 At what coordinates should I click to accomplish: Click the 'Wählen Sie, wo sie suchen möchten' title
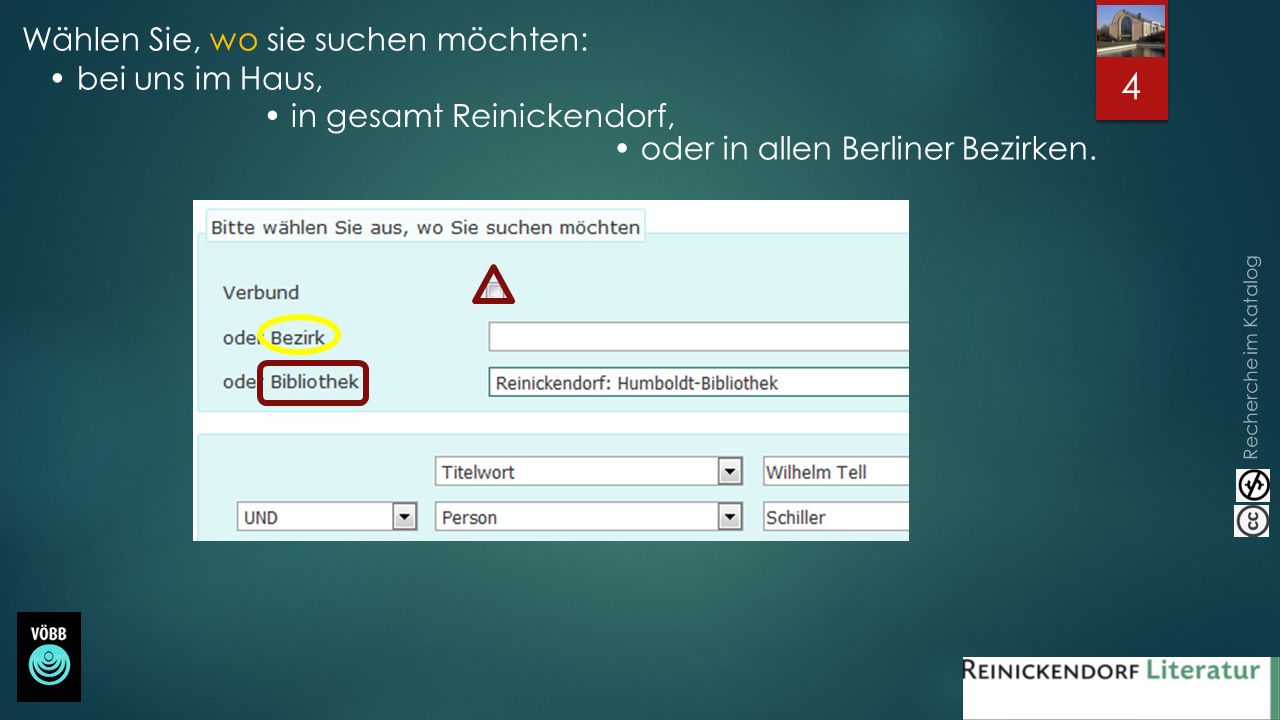click(x=305, y=40)
